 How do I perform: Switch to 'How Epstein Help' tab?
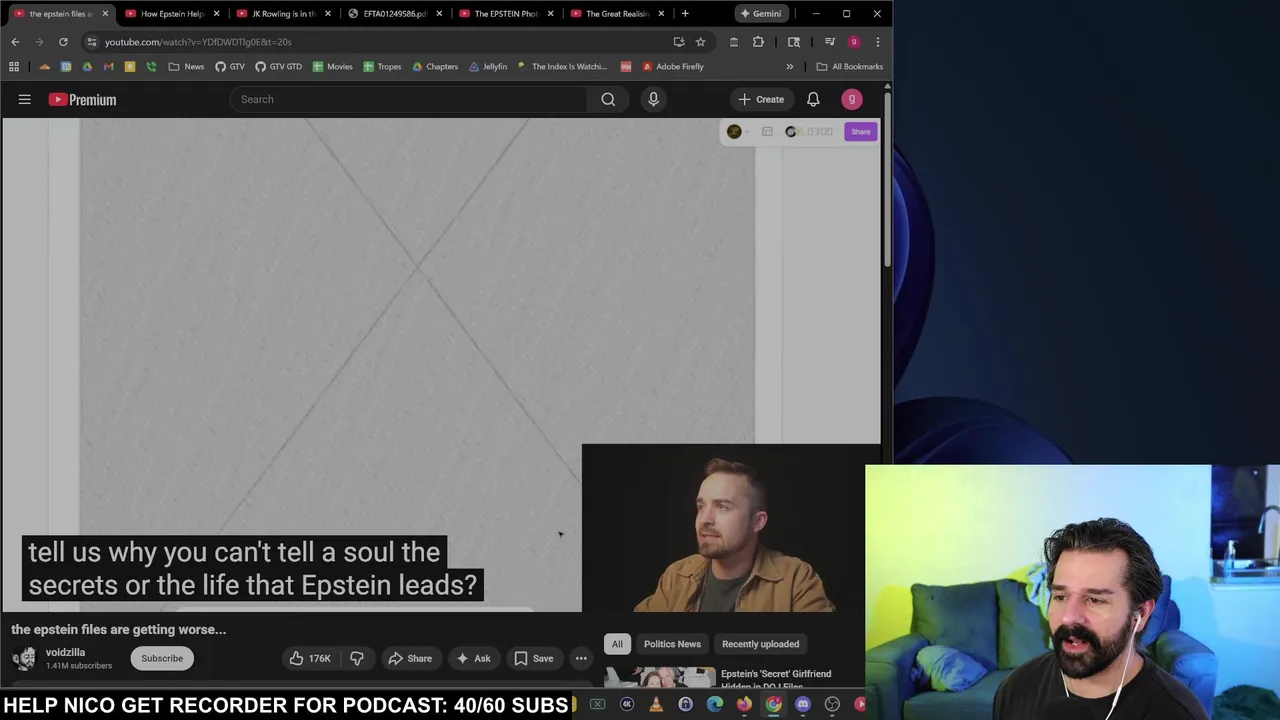(x=171, y=14)
